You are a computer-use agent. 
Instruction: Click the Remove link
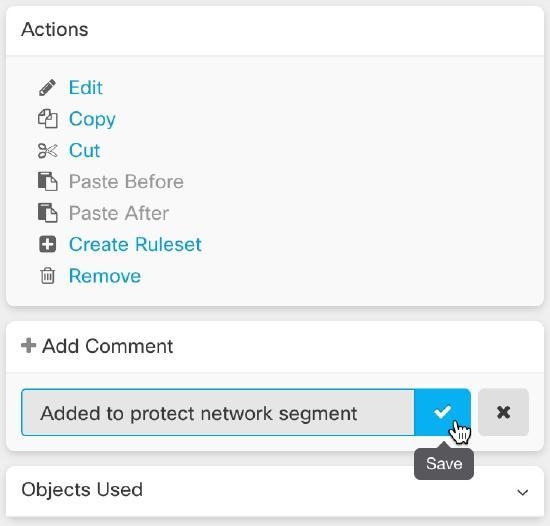pyautogui.click(x=105, y=276)
